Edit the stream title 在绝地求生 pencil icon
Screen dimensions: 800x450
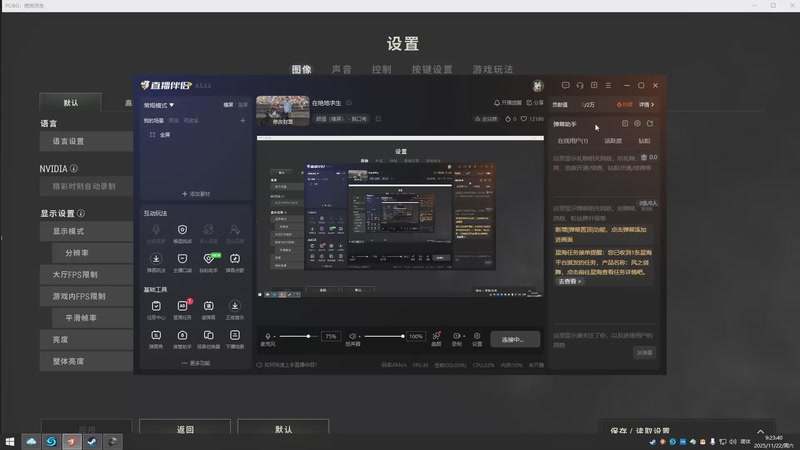point(349,103)
